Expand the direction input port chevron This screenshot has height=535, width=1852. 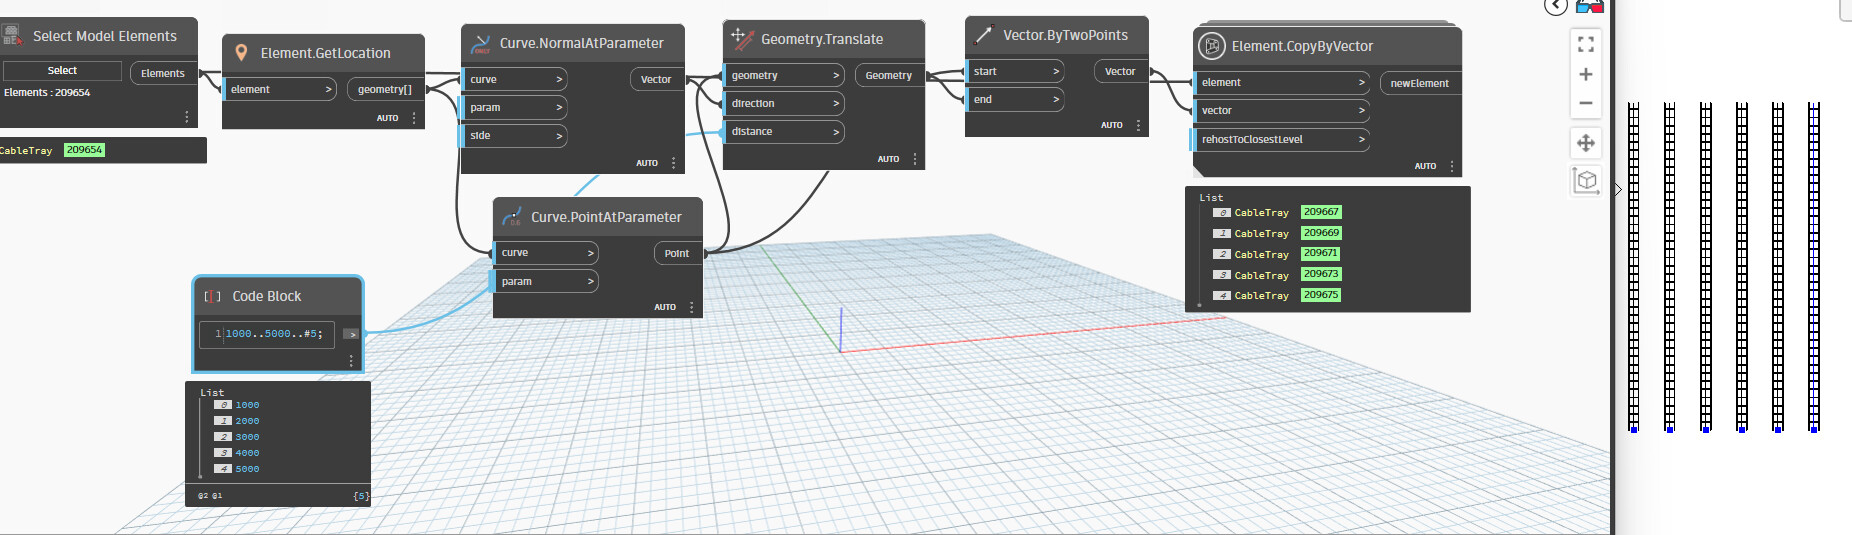[836, 103]
